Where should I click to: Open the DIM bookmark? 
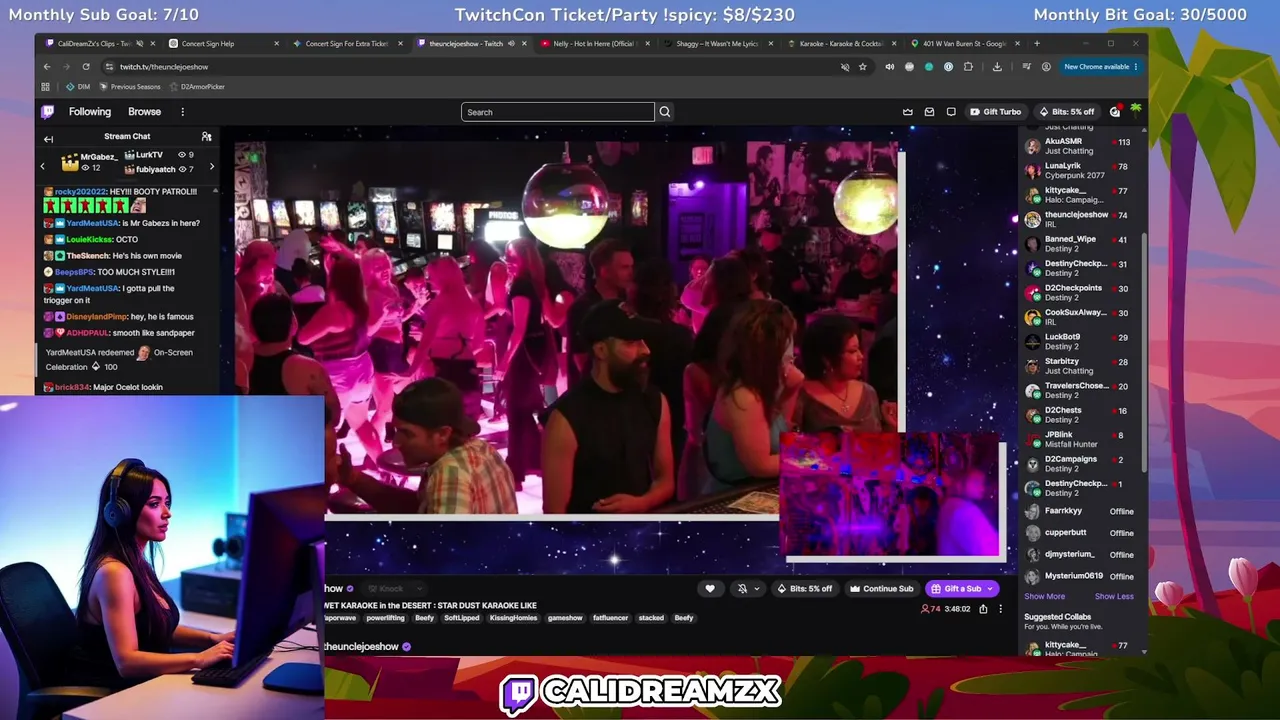click(x=78, y=87)
